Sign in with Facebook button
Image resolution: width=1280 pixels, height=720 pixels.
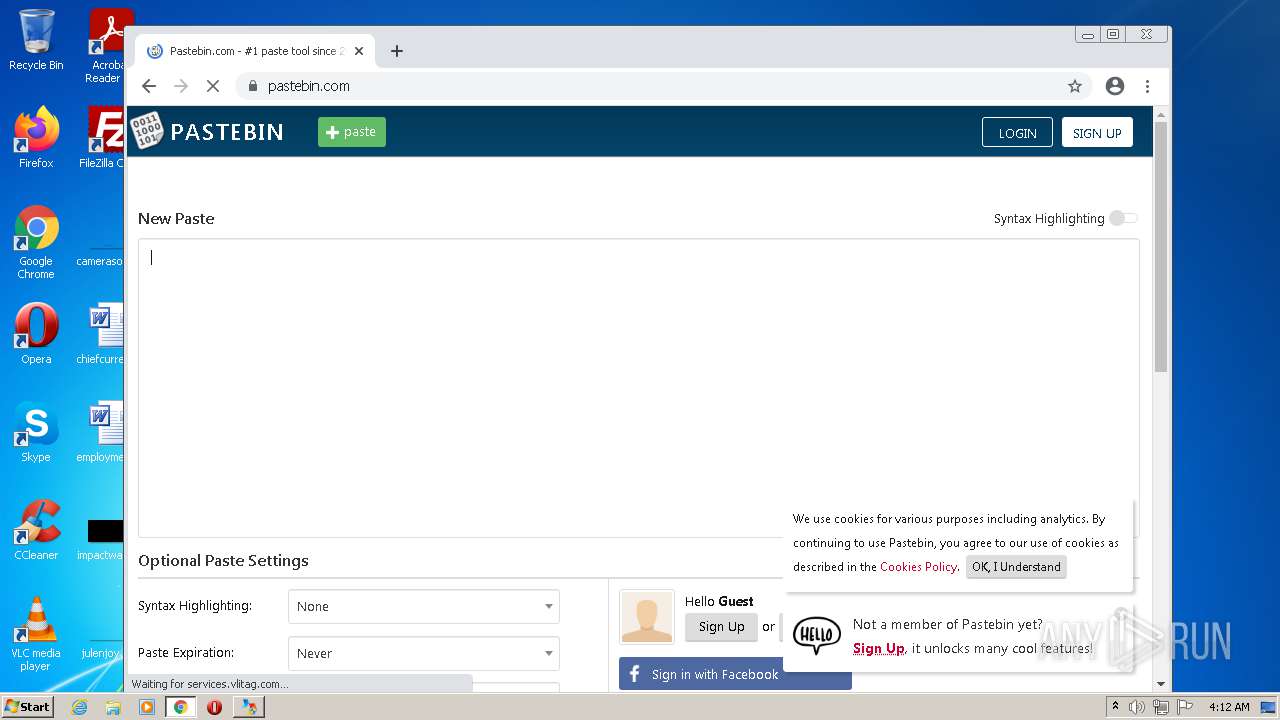[735, 674]
